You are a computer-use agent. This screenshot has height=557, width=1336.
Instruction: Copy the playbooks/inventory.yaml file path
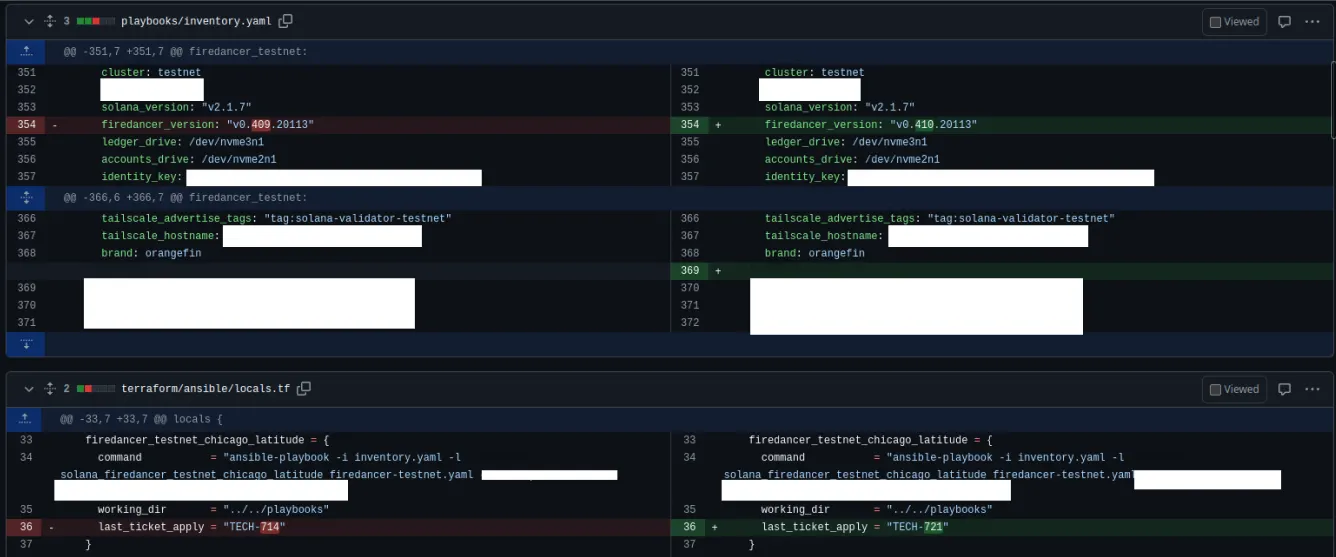[286, 21]
